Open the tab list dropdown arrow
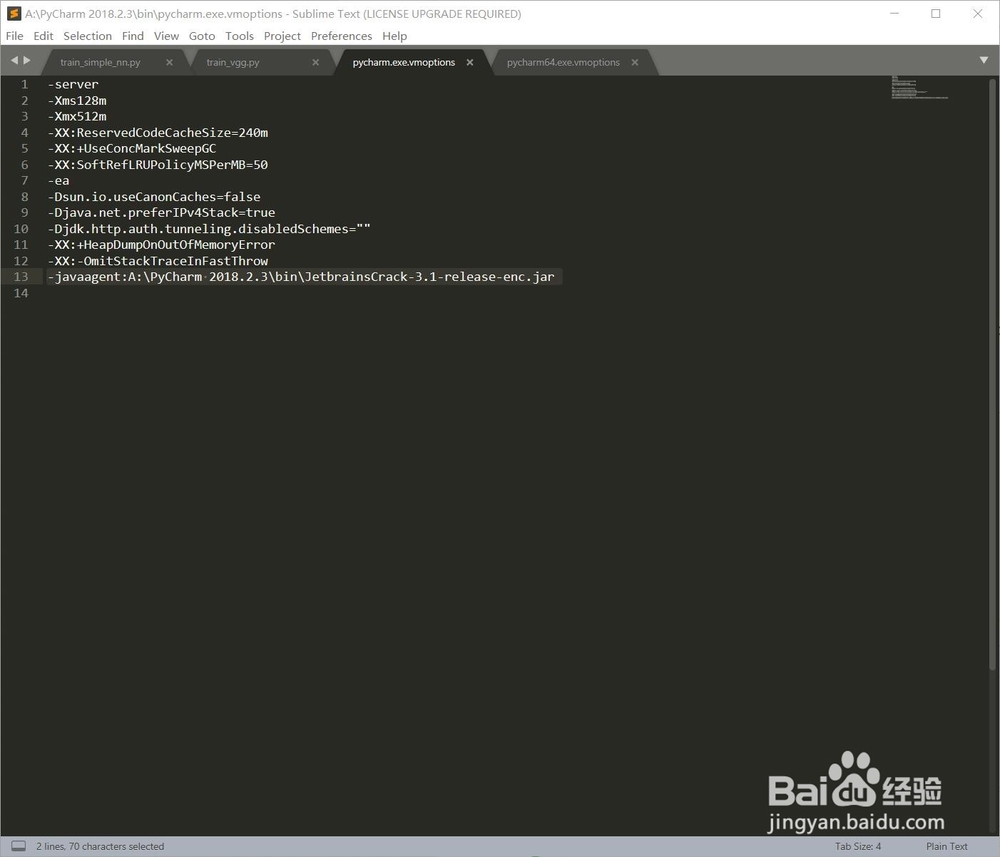 click(983, 60)
